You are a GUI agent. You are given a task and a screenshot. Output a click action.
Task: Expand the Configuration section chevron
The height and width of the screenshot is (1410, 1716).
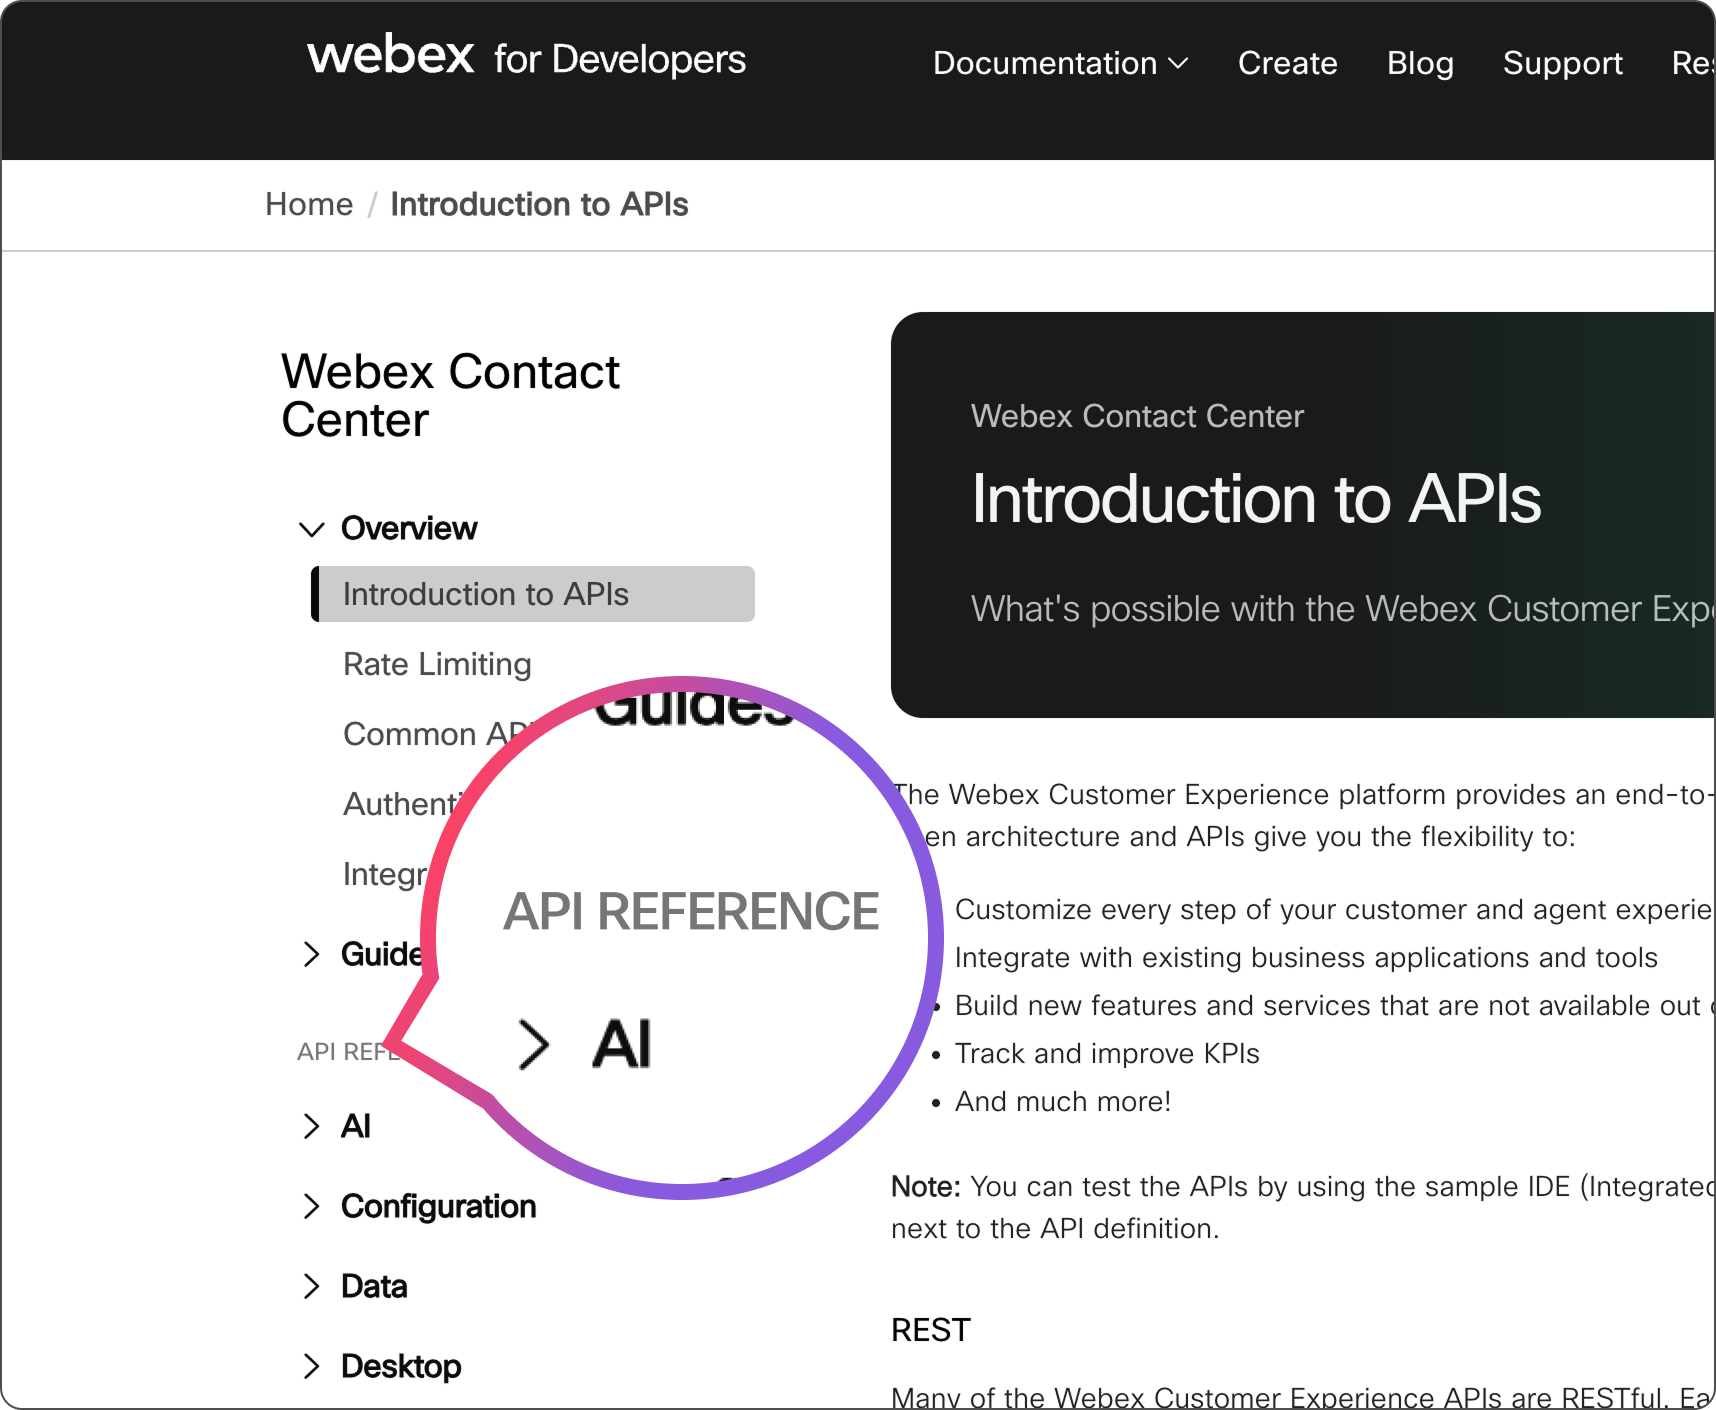coord(312,1206)
